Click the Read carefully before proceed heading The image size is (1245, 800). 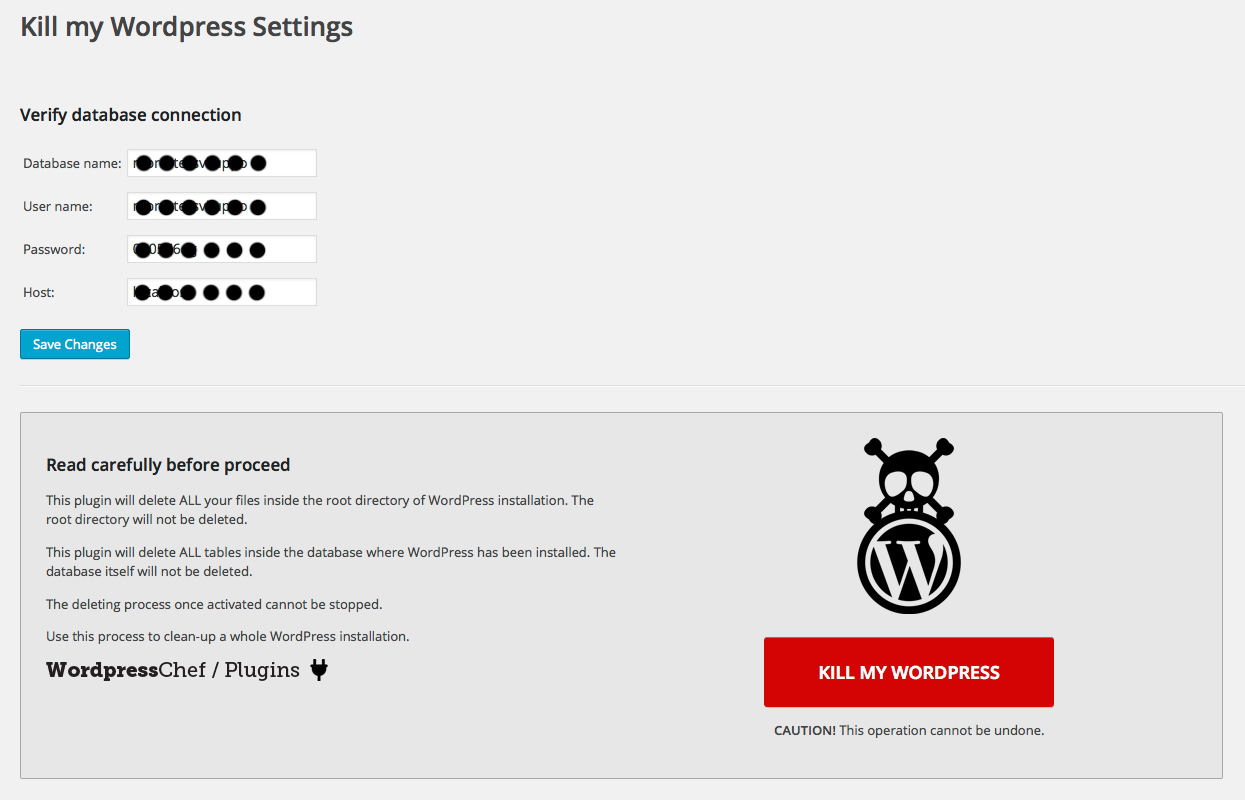168,465
